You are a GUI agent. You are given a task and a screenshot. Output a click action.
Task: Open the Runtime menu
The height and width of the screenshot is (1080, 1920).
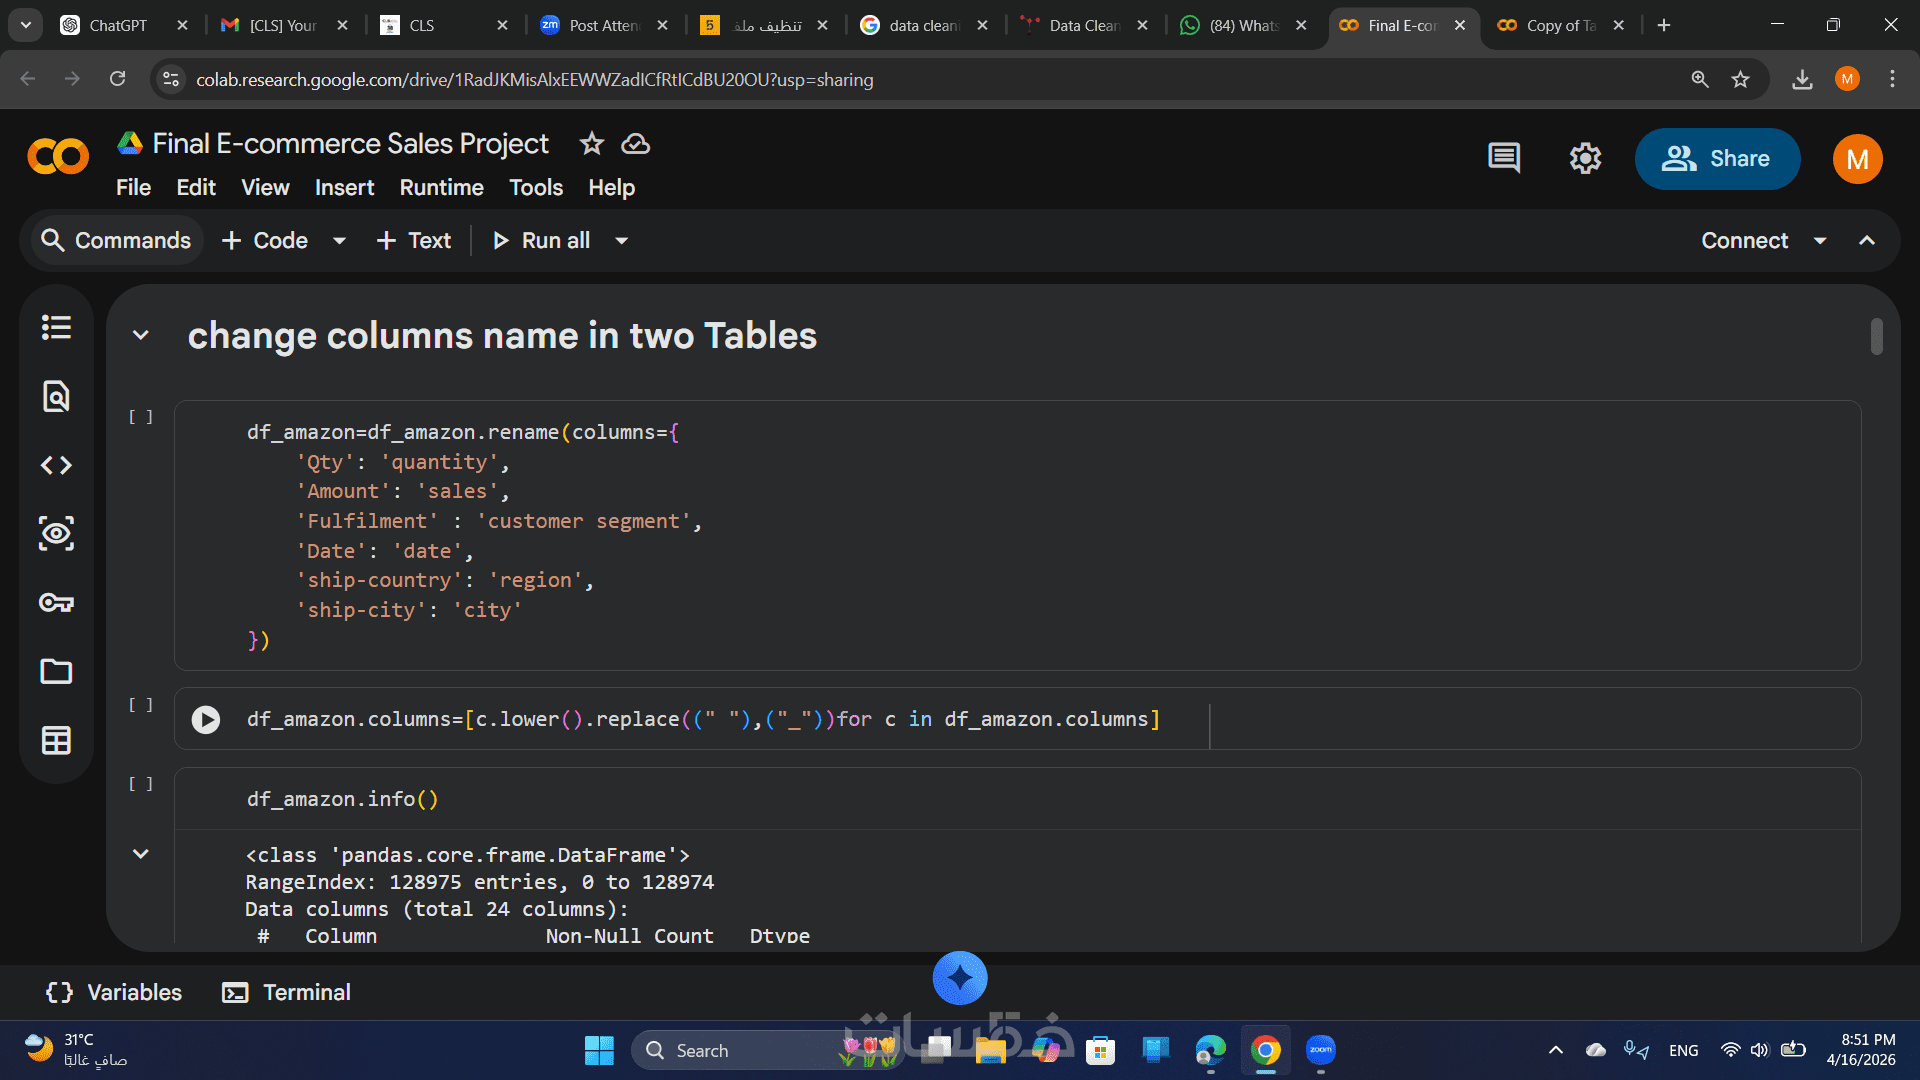click(441, 188)
